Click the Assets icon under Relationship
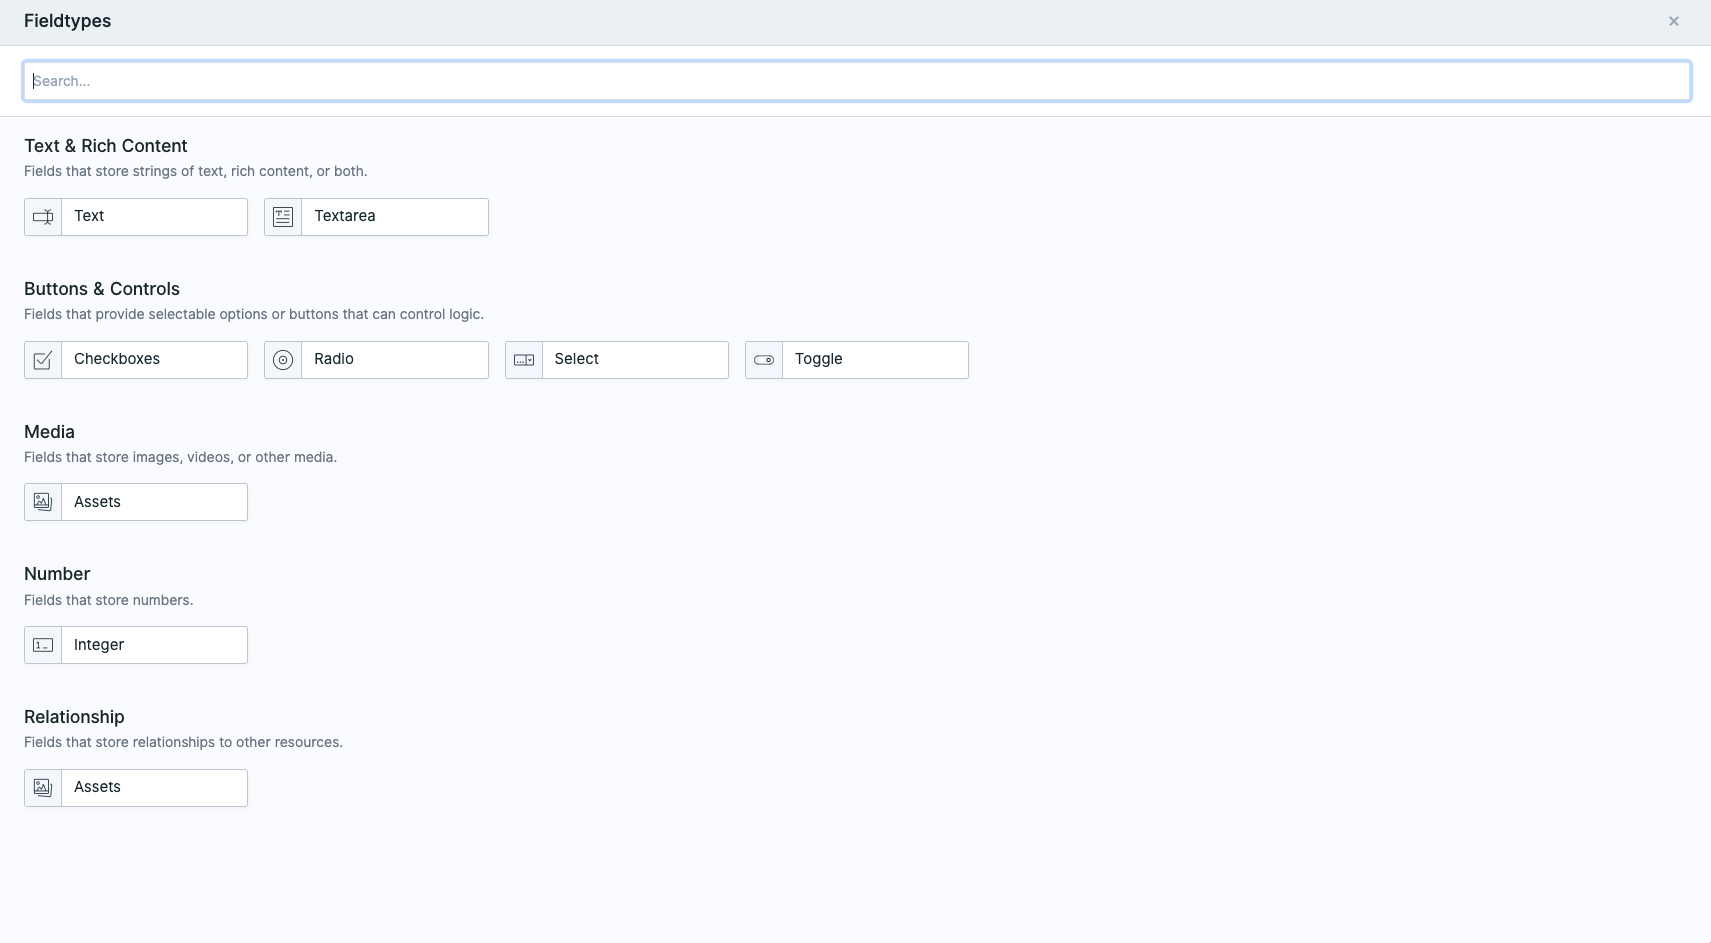 [x=43, y=788]
